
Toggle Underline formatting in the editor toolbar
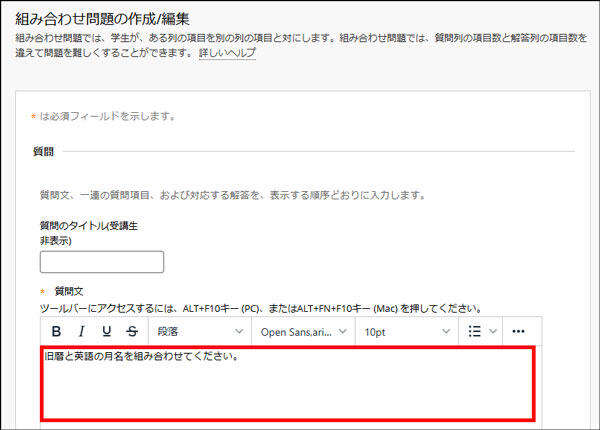[107, 331]
